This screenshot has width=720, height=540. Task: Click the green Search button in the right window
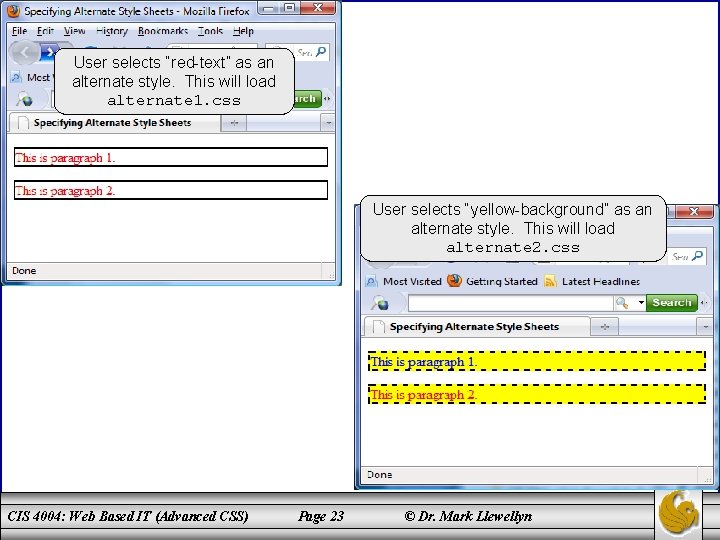pyautogui.click(x=671, y=303)
